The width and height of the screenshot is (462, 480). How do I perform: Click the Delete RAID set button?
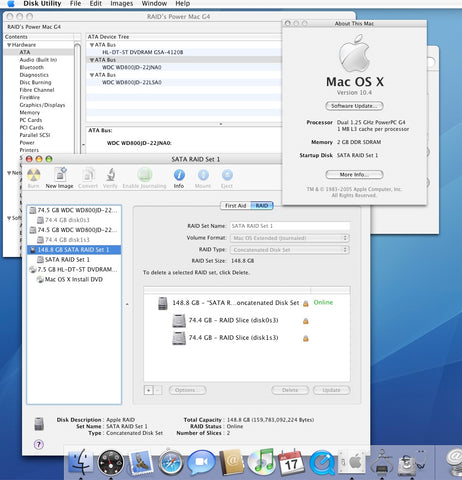click(x=290, y=390)
